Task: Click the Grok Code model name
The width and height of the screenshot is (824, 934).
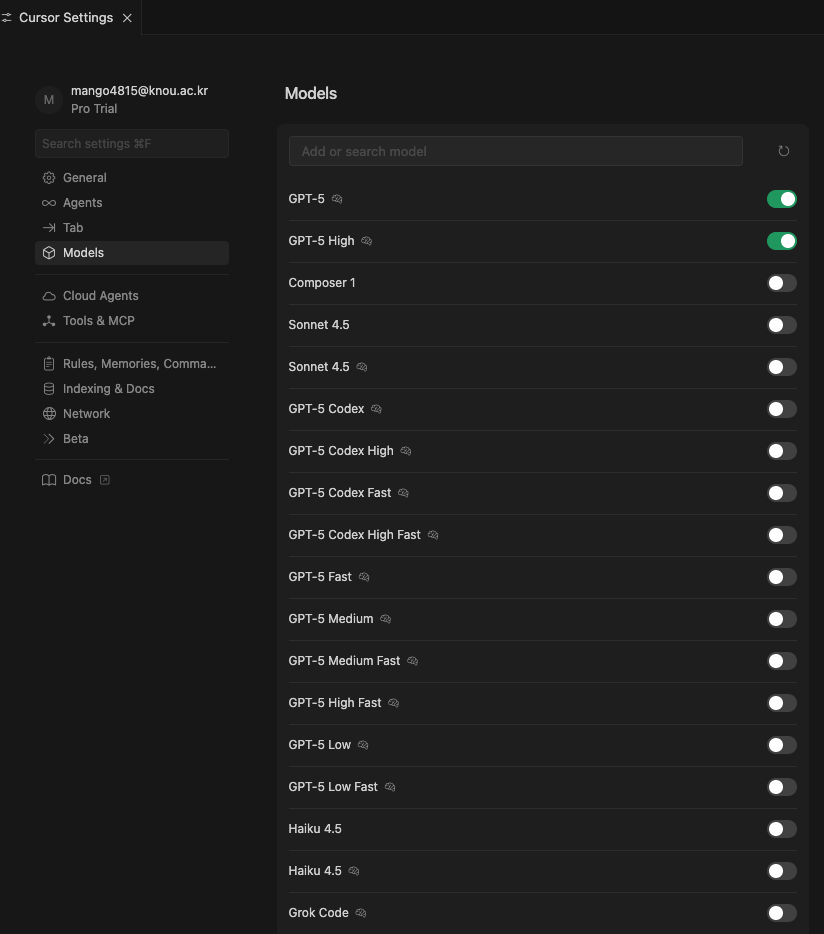Action: [x=318, y=913]
